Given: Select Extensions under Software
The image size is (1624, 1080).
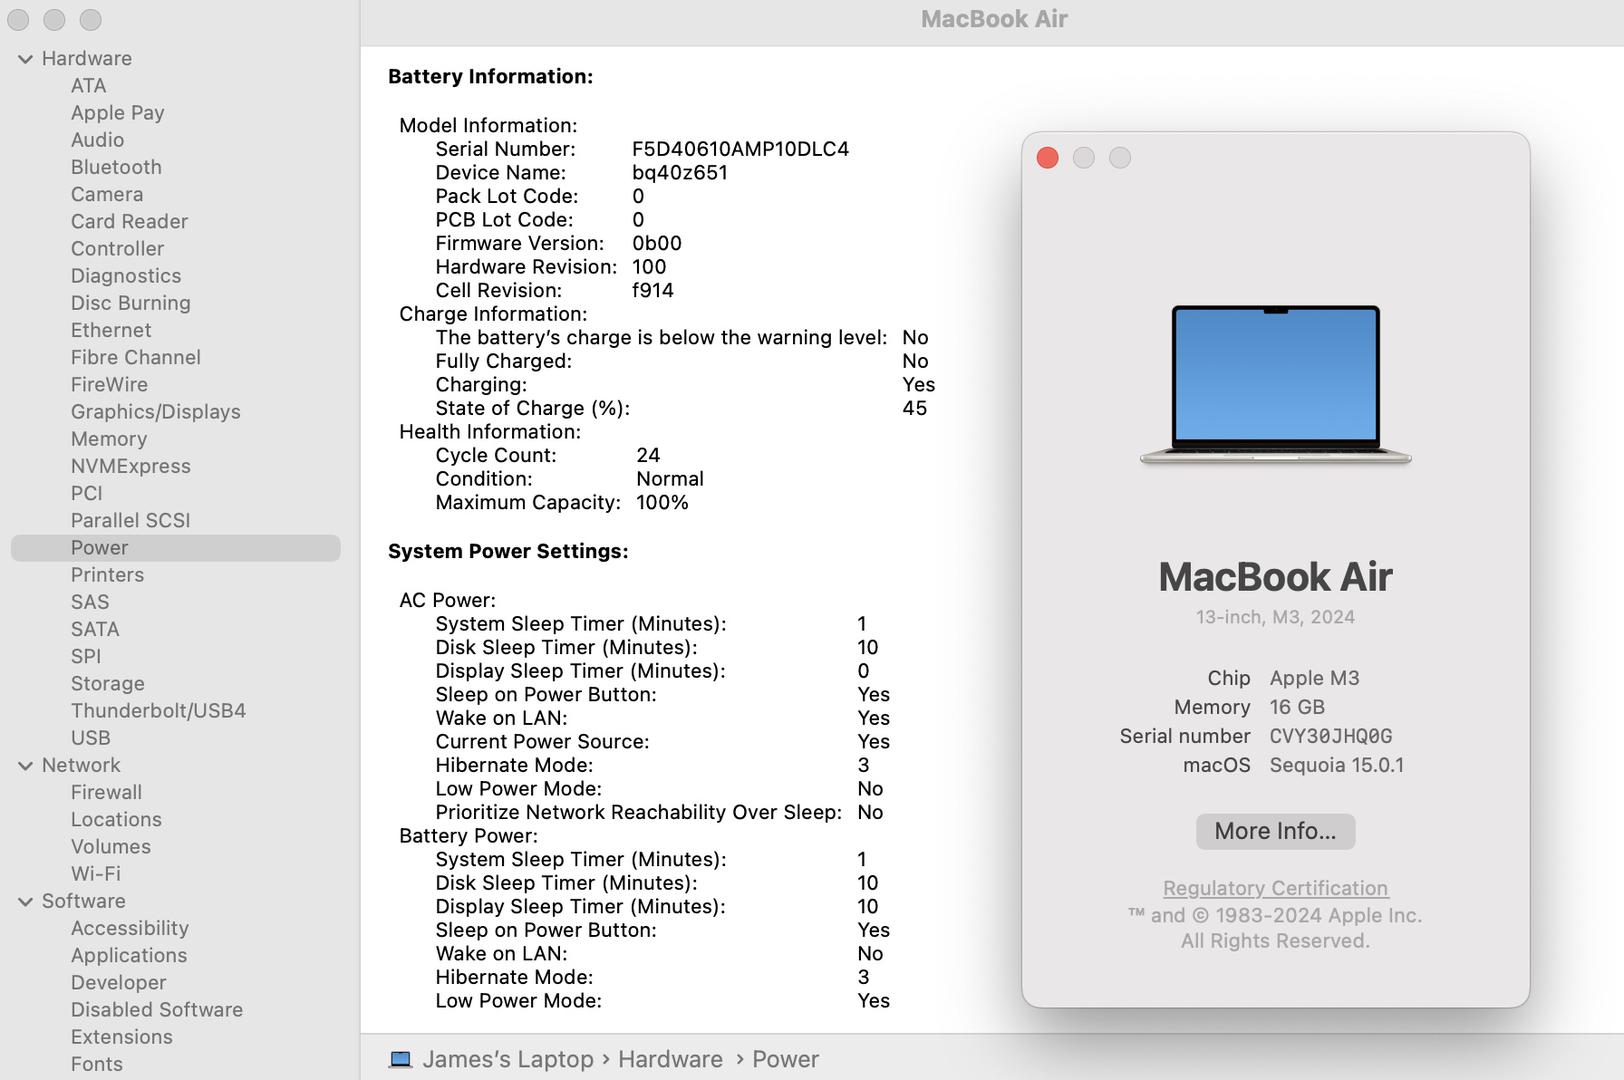Looking at the screenshot, I should pos(121,1037).
